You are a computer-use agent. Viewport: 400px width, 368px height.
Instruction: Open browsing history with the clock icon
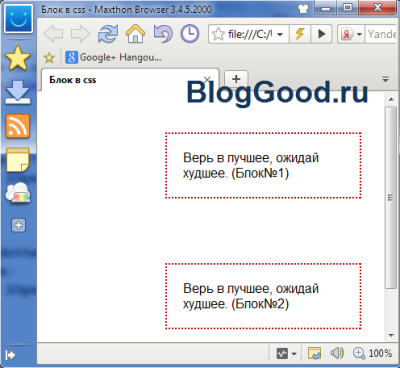[x=190, y=34]
